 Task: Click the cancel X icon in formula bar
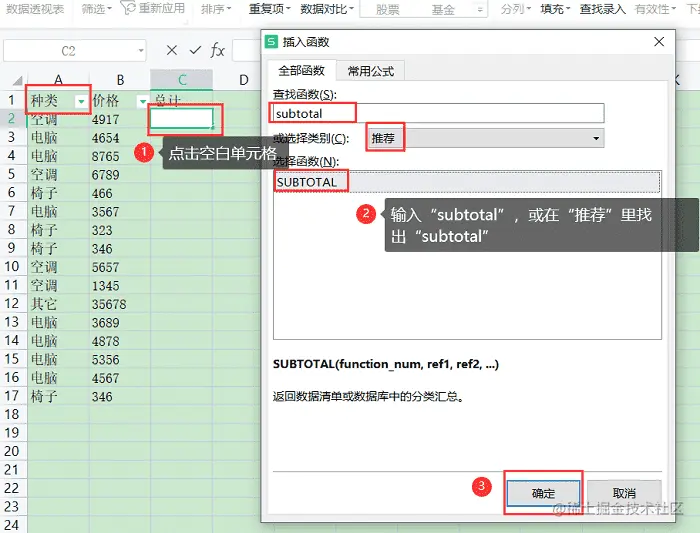[172, 50]
